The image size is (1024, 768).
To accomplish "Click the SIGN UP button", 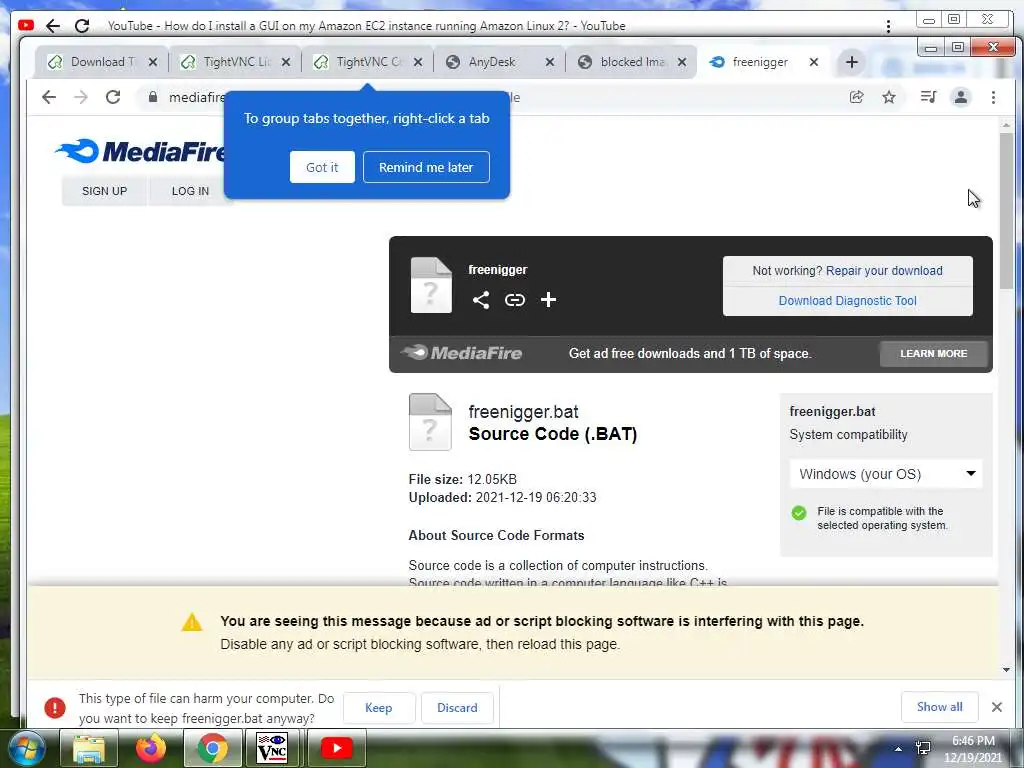I will (x=104, y=191).
